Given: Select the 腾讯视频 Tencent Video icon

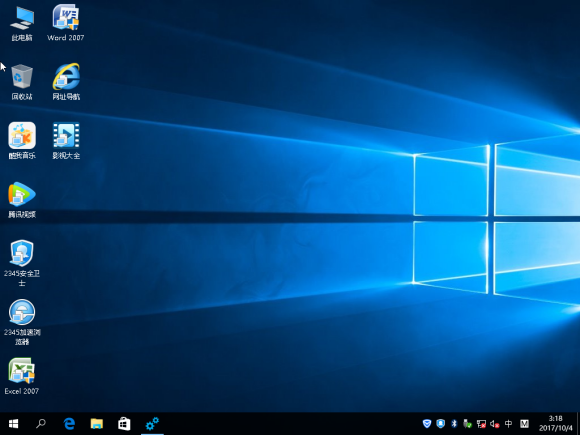Looking at the screenshot, I should (x=22, y=200).
